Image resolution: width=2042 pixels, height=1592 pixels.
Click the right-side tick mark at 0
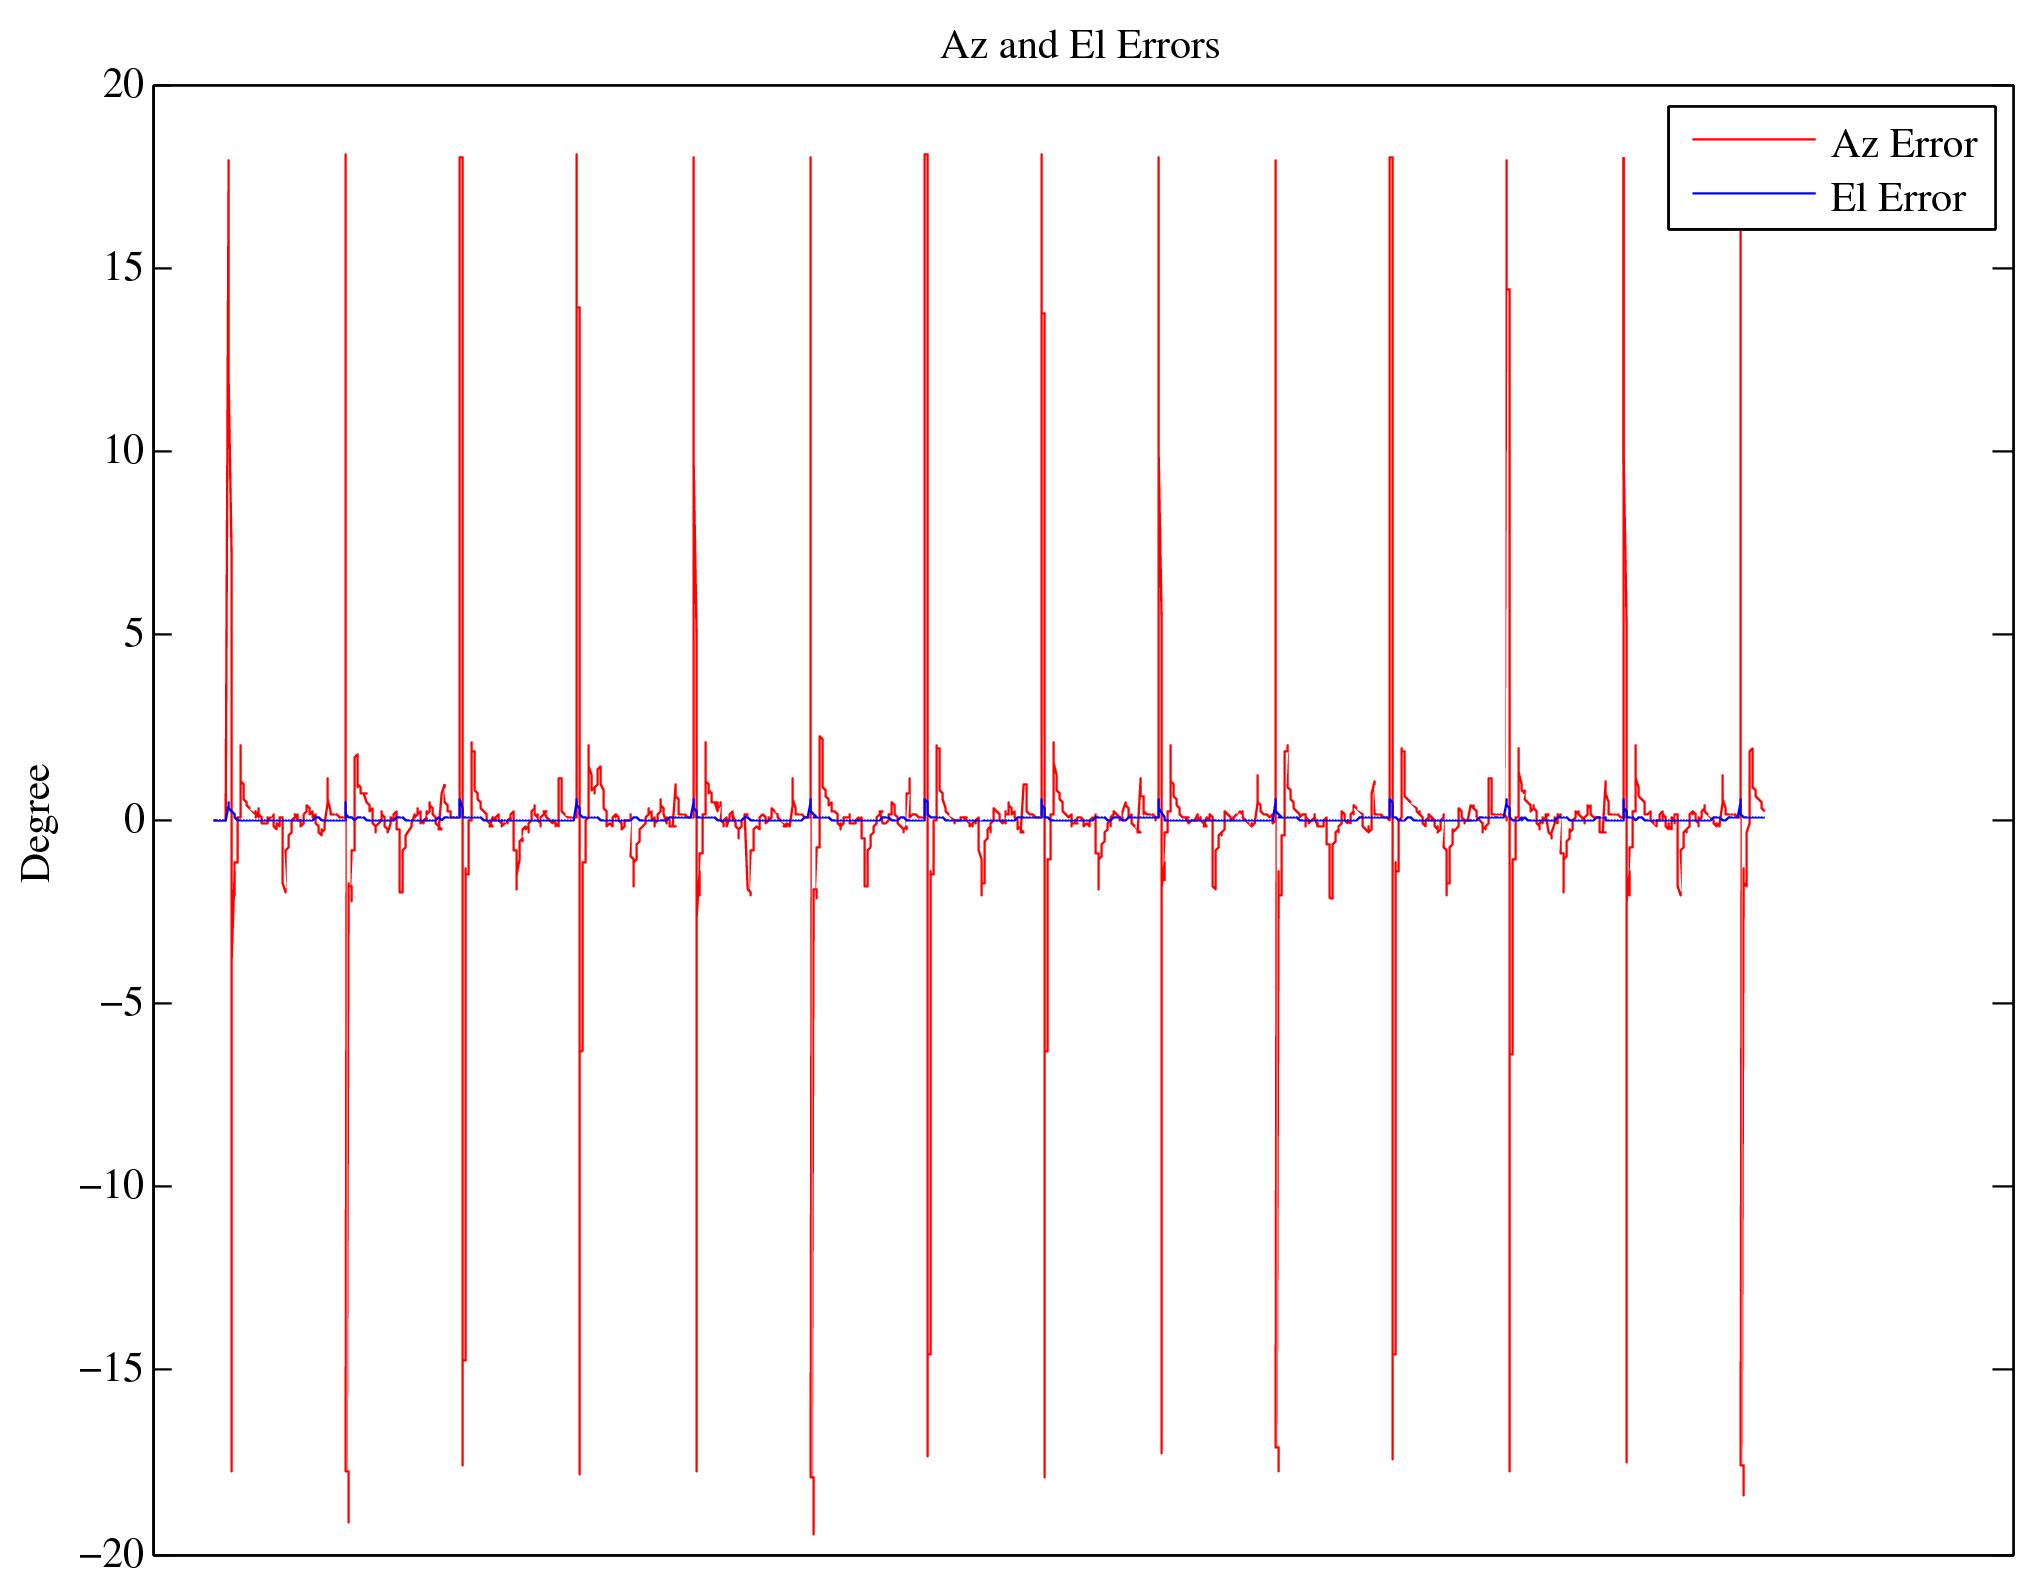2001,820
